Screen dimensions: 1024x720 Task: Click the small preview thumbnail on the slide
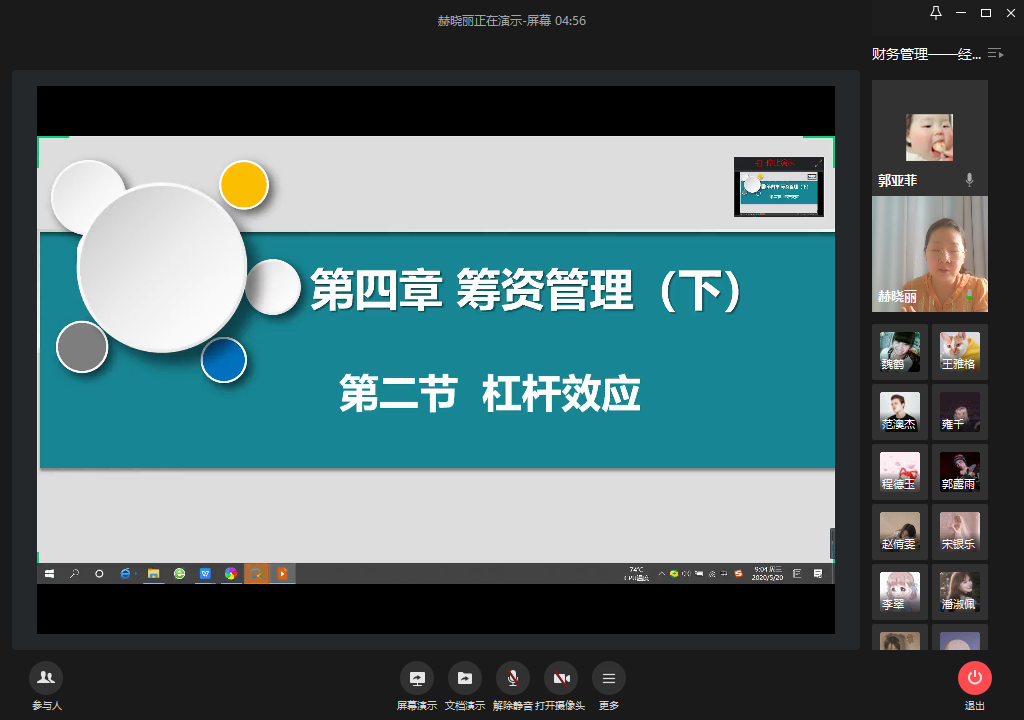coord(779,187)
